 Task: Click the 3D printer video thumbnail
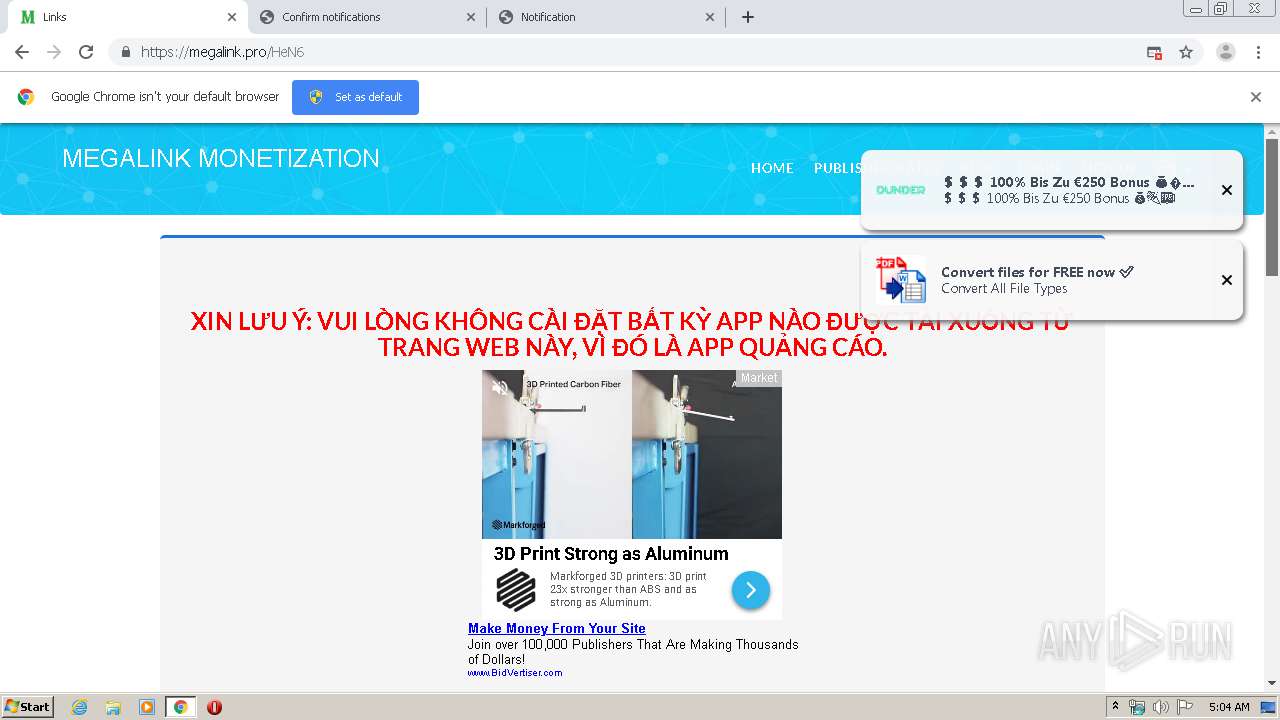pos(632,455)
